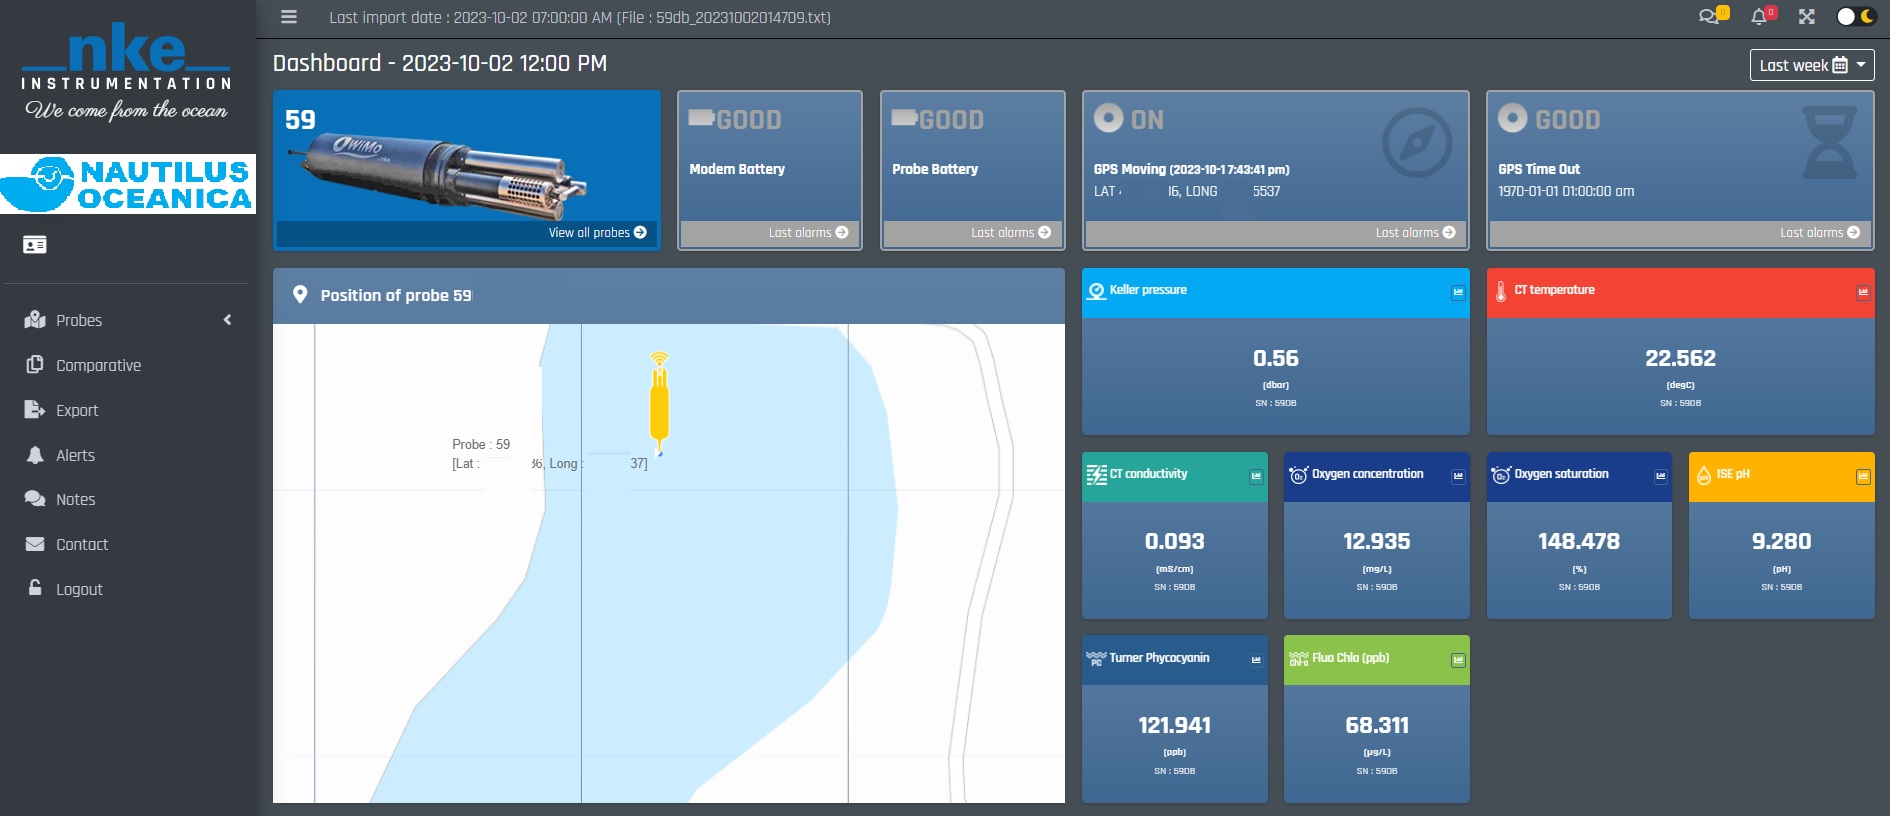This screenshot has width=1897, height=816.
Task: Open Last alarms under Modem Battery
Action: click(x=808, y=233)
